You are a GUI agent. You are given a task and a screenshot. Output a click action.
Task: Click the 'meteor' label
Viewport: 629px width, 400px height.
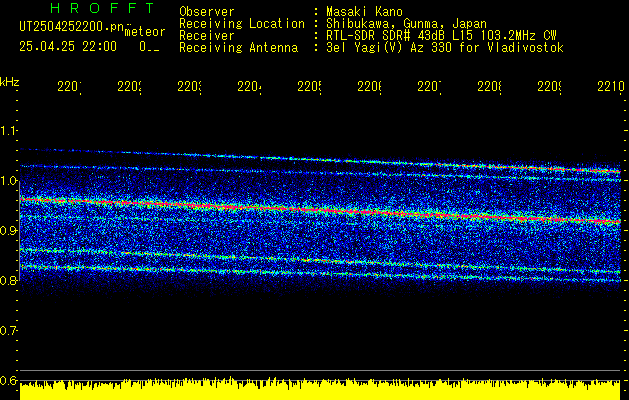point(144,32)
